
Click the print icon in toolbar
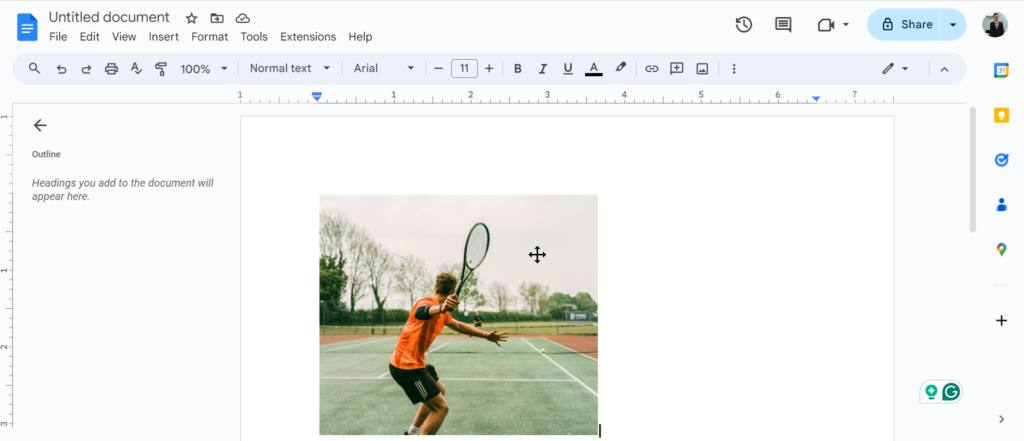coord(111,69)
